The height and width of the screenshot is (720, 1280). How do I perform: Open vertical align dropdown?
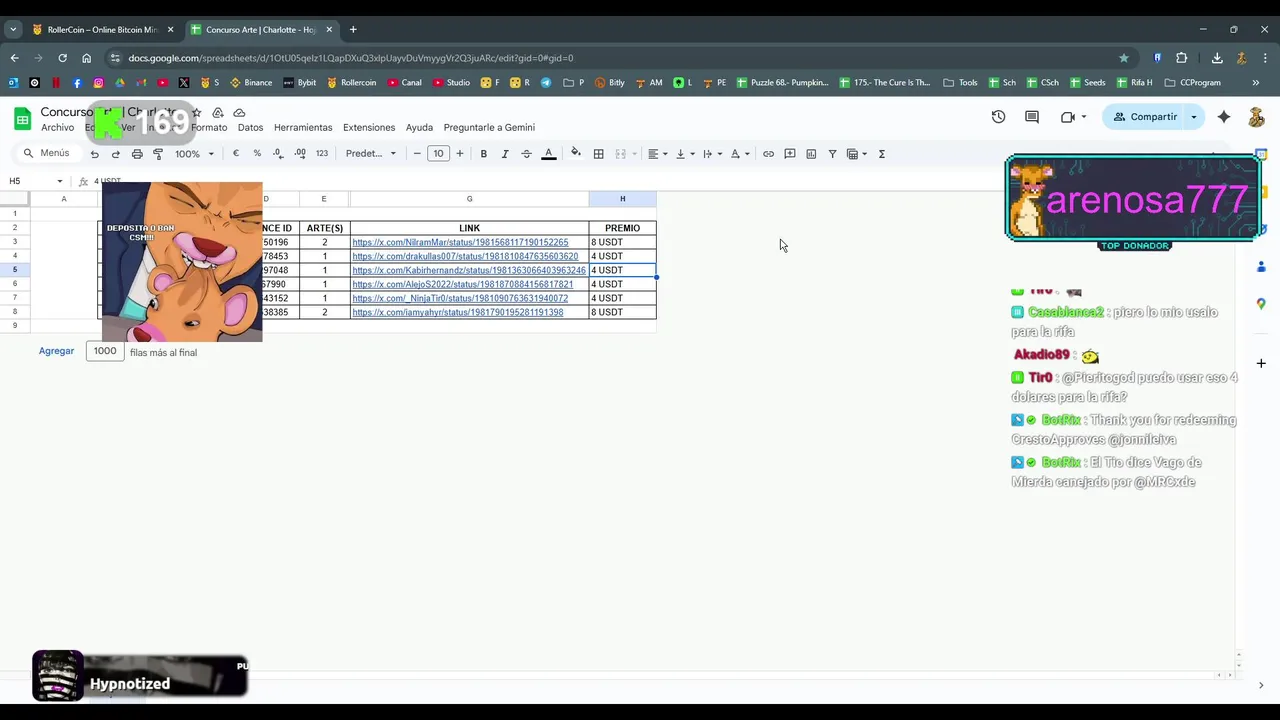[x=685, y=154]
